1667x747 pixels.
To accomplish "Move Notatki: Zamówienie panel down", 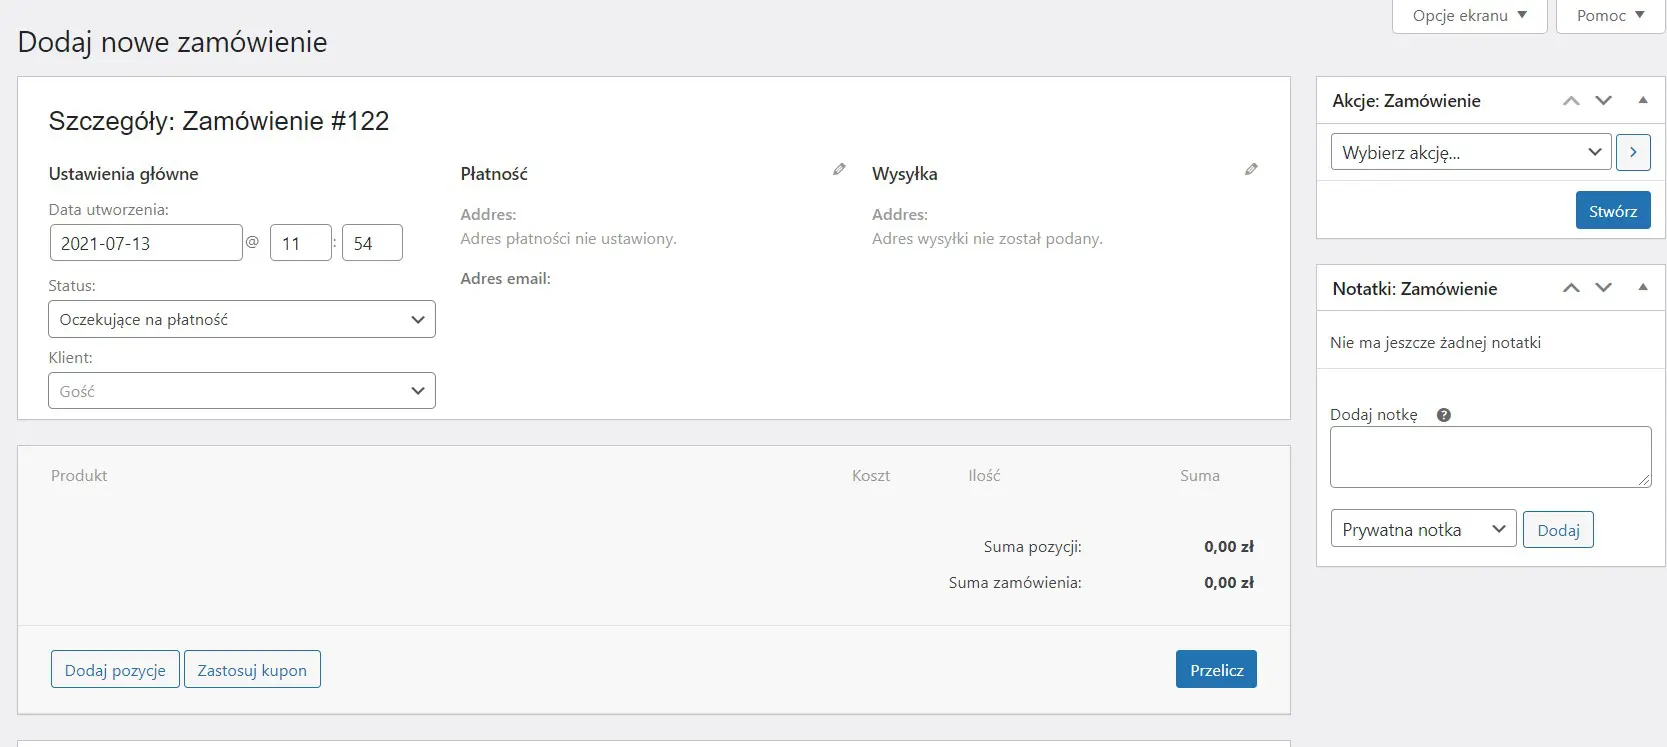I will coord(1604,288).
